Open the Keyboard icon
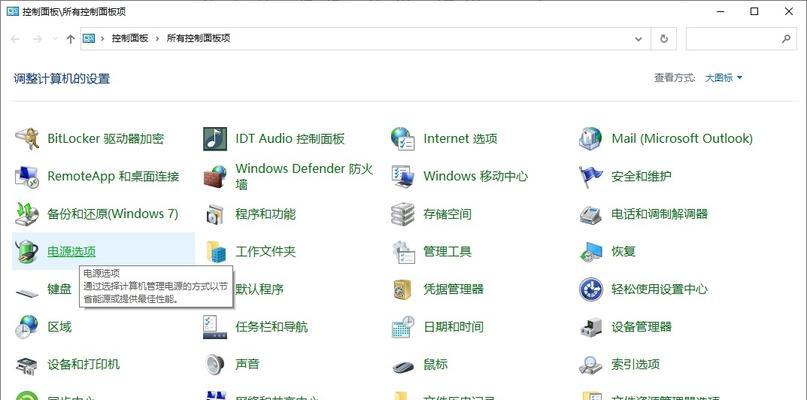The width and height of the screenshot is (807, 400). (x=27, y=292)
